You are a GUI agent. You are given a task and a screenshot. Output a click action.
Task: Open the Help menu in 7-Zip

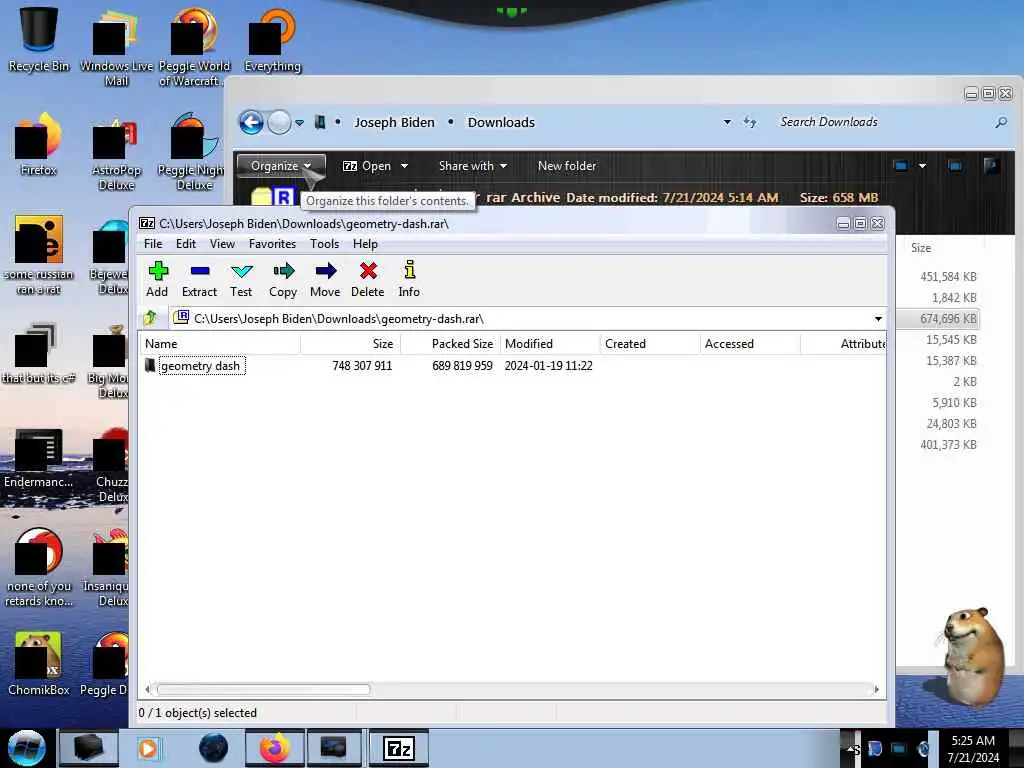pos(365,244)
